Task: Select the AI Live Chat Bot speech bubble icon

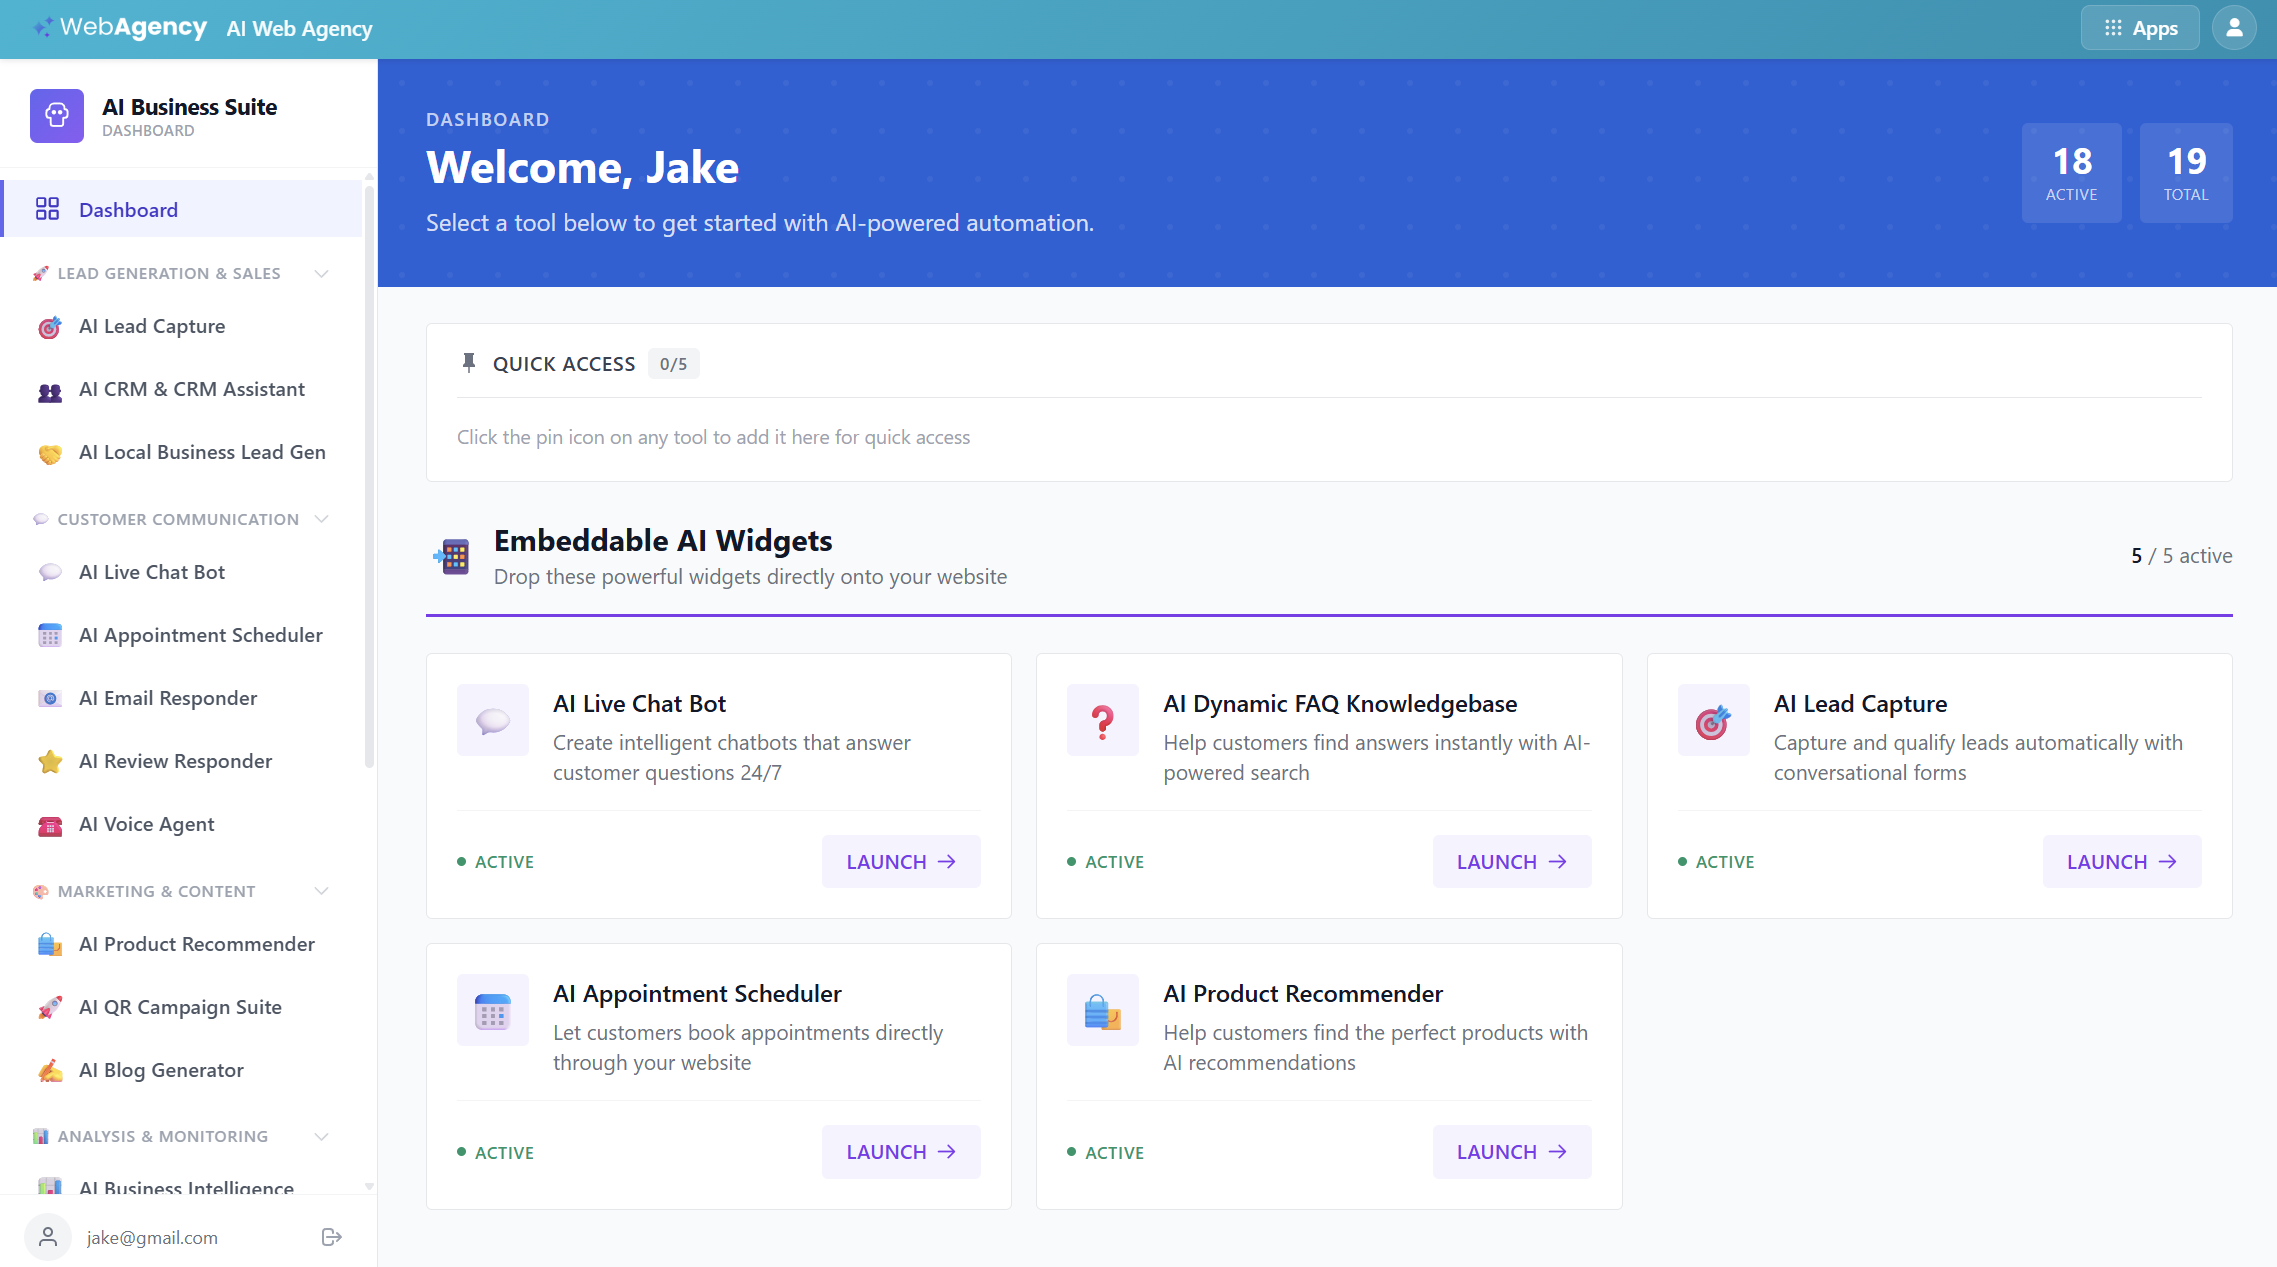Action: [x=49, y=572]
